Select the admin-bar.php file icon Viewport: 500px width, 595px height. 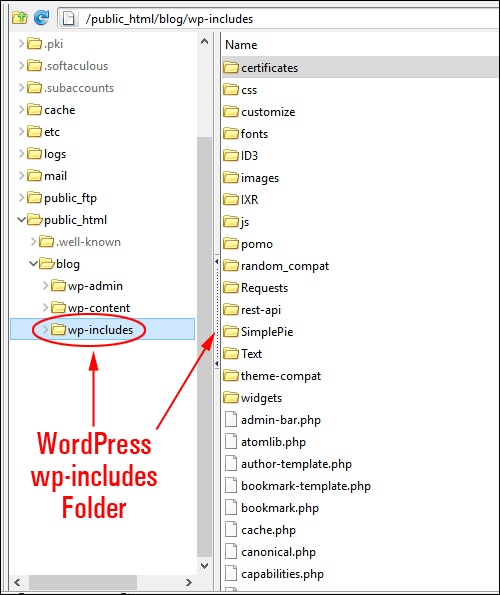[x=231, y=420]
